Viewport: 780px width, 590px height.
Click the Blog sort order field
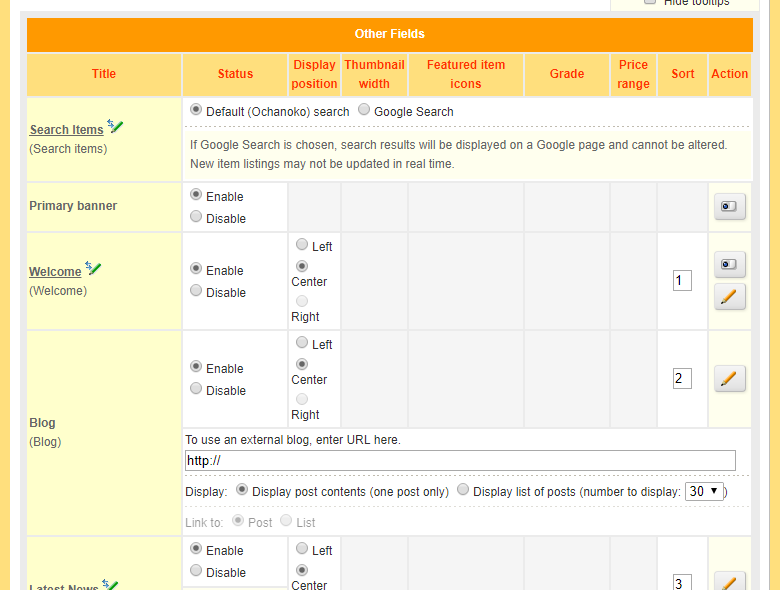[682, 378]
